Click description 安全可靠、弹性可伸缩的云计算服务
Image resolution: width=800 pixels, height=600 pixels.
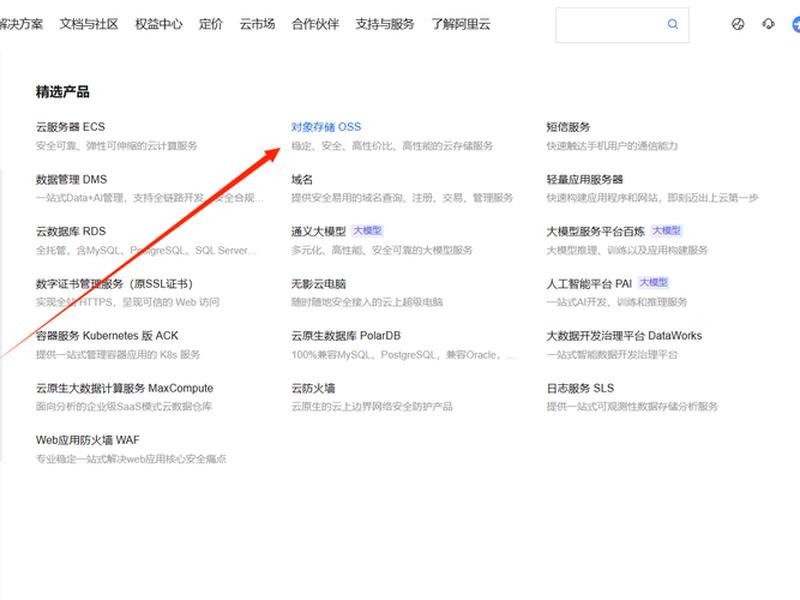(116, 146)
